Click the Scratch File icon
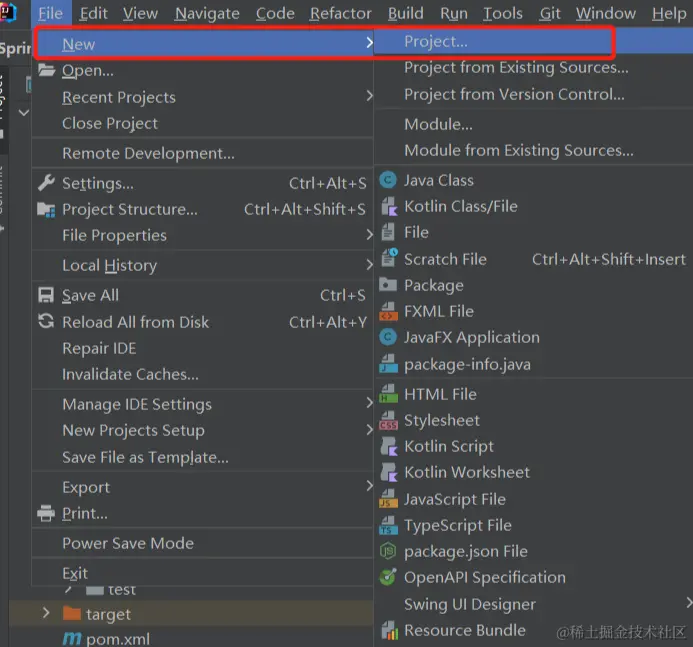This screenshot has width=693, height=647. pos(389,258)
